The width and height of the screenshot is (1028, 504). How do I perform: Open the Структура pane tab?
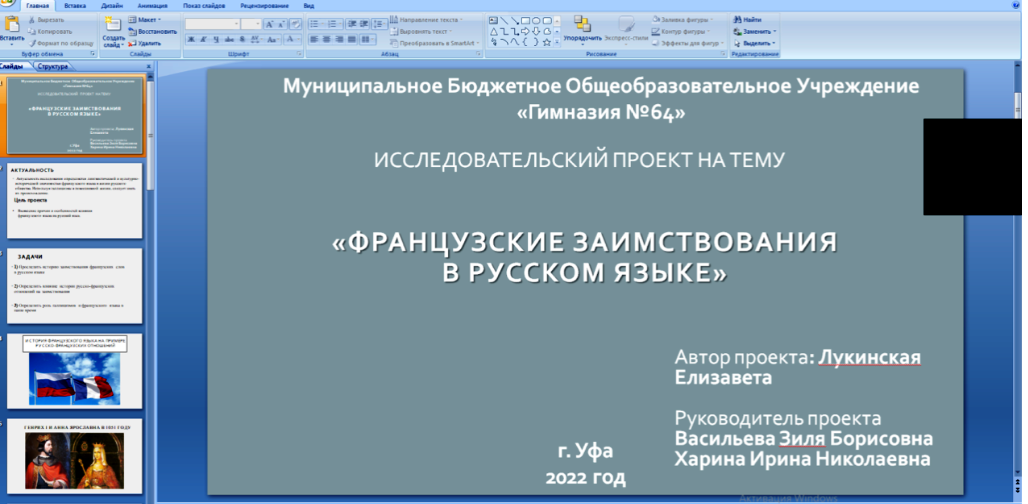[50, 66]
